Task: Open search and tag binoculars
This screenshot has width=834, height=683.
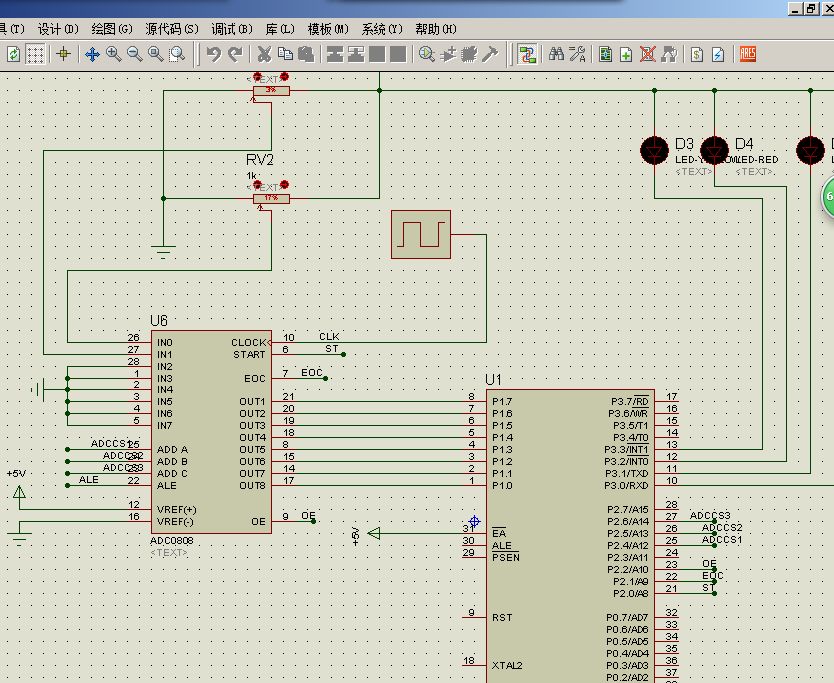Action: pyautogui.click(x=556, y=54)
